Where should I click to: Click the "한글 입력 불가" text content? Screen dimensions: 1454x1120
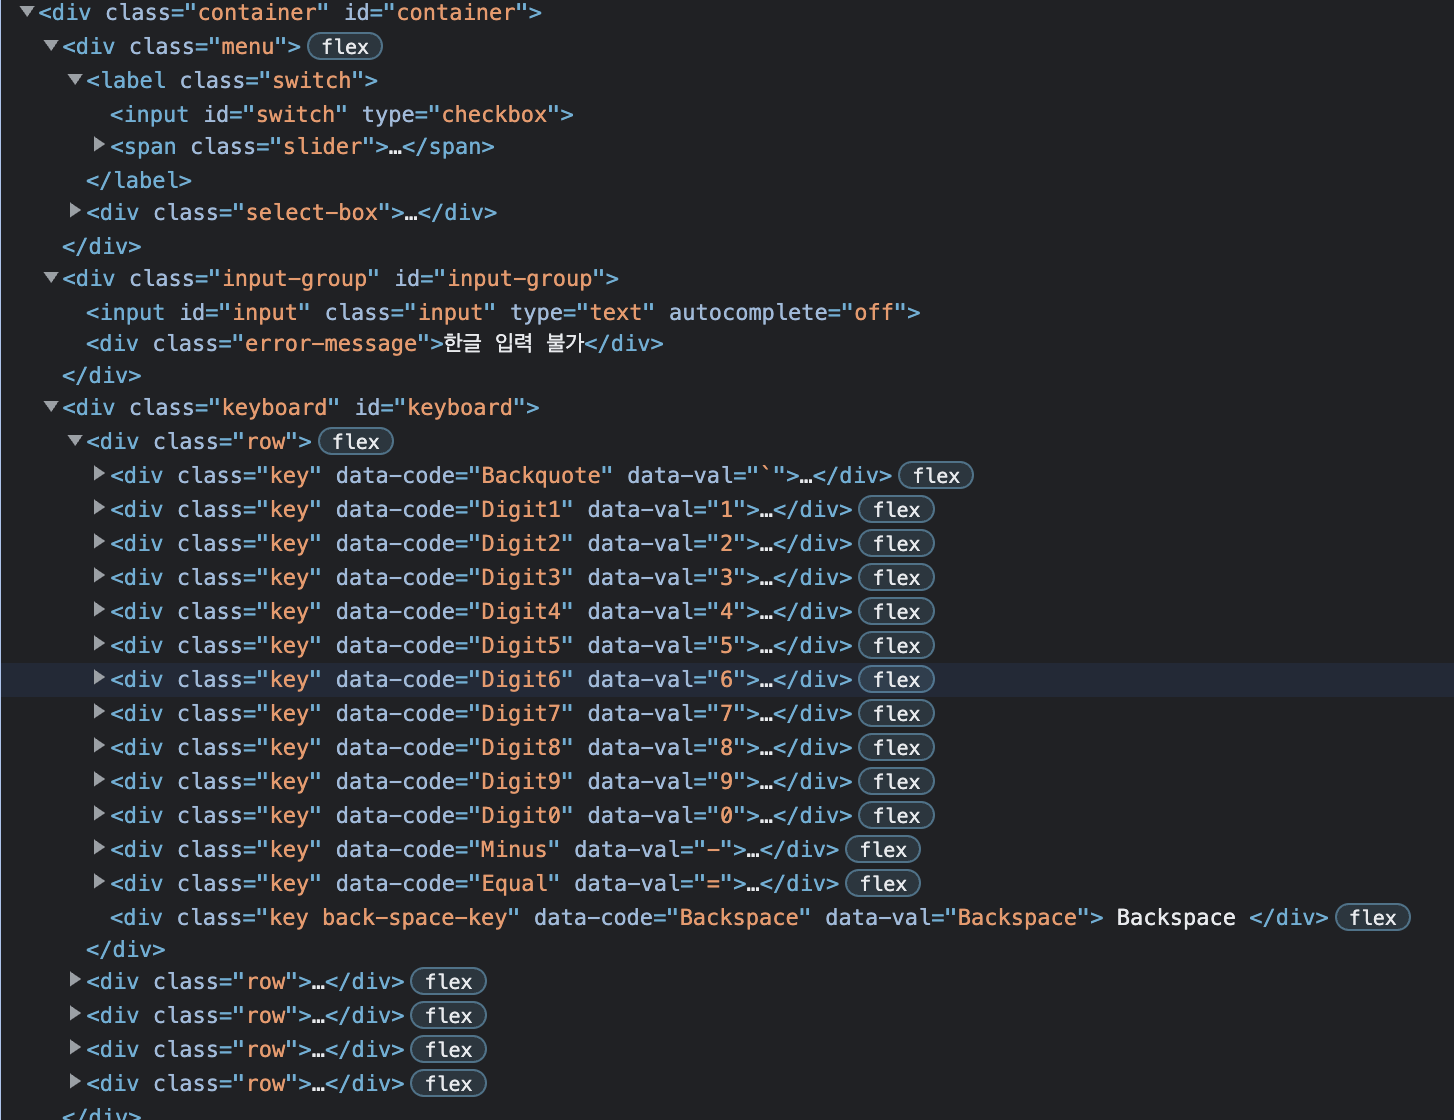[x=513, y=343]
